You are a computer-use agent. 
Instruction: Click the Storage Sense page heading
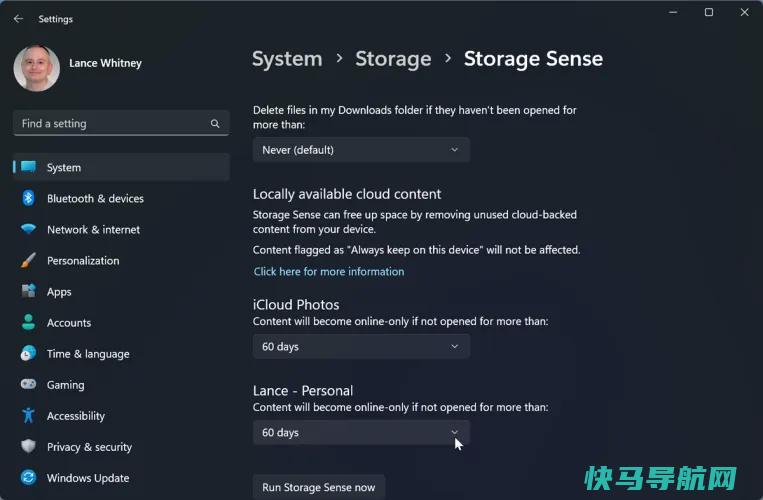point(533,59)
